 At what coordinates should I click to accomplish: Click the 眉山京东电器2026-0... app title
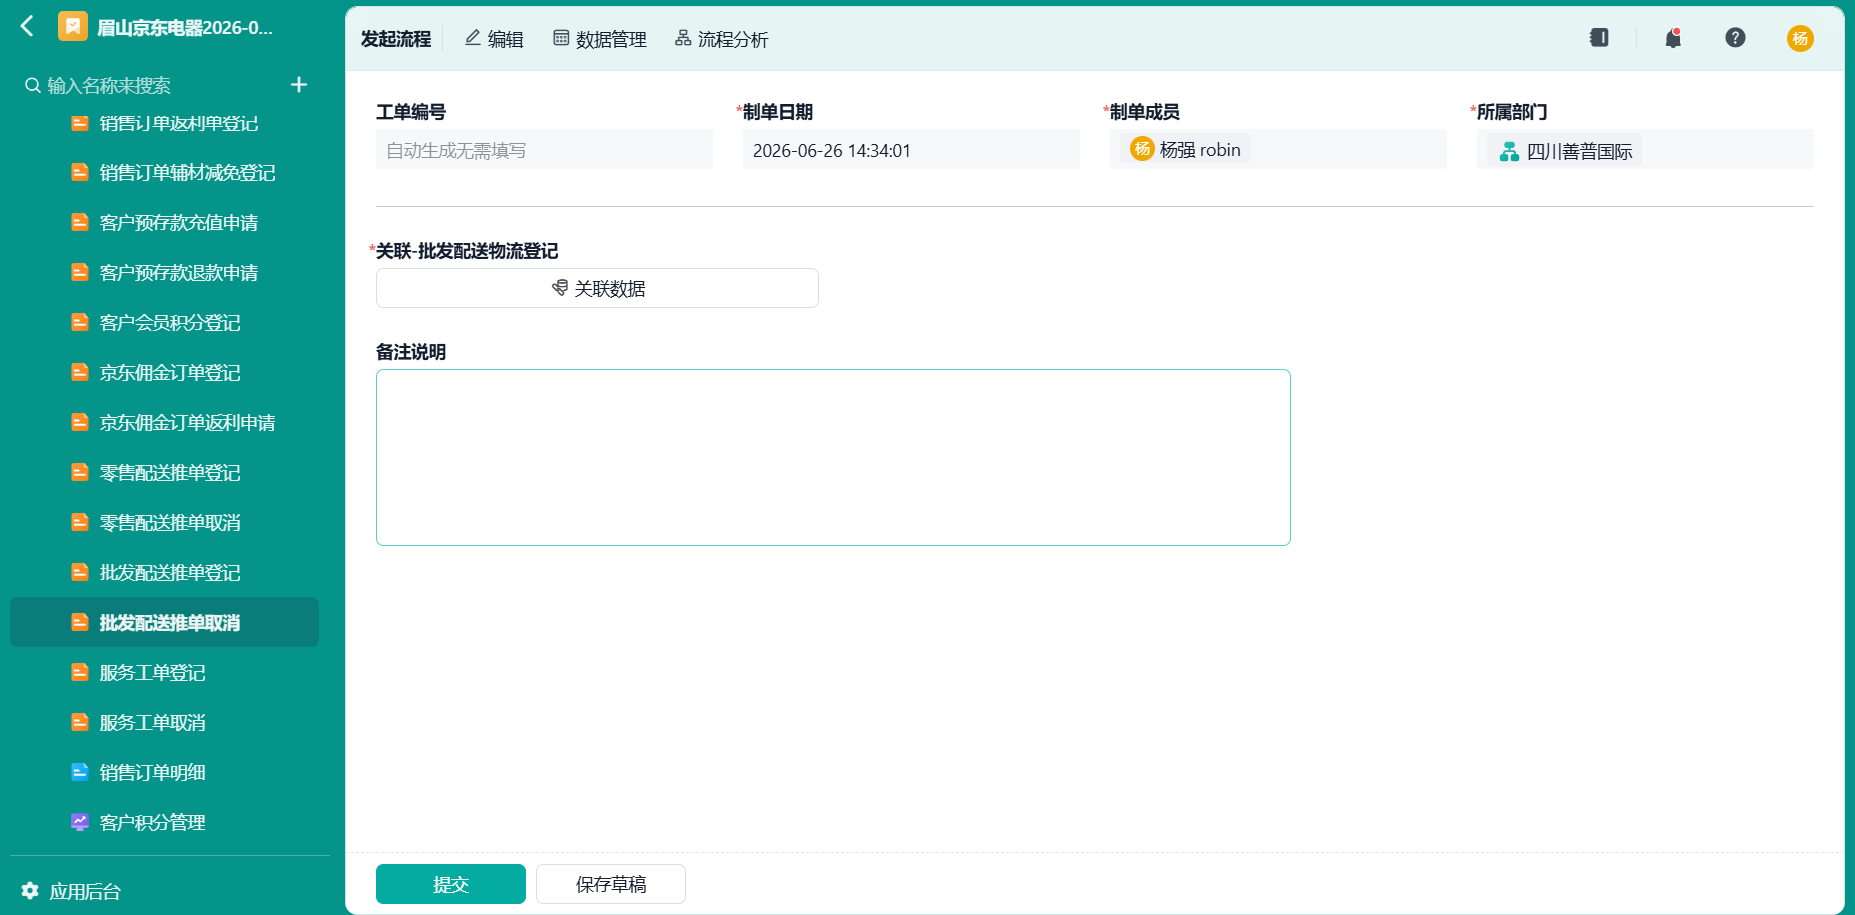click(185, 28)
